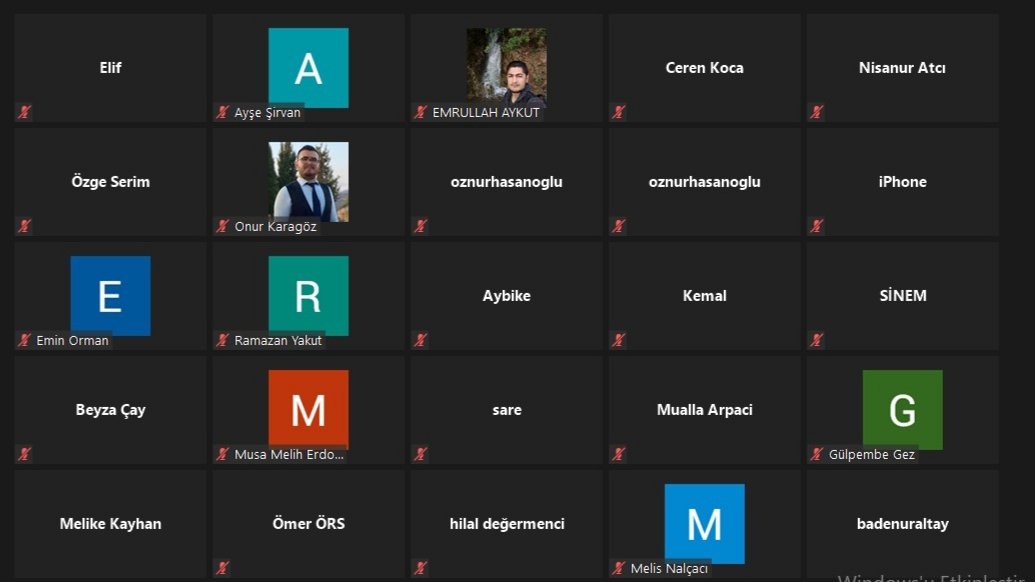Click muted mic icon beside Musa Melih Erdo...
Screen dimensions: 1035x582
pyautogui.click(x=222, y=454)
